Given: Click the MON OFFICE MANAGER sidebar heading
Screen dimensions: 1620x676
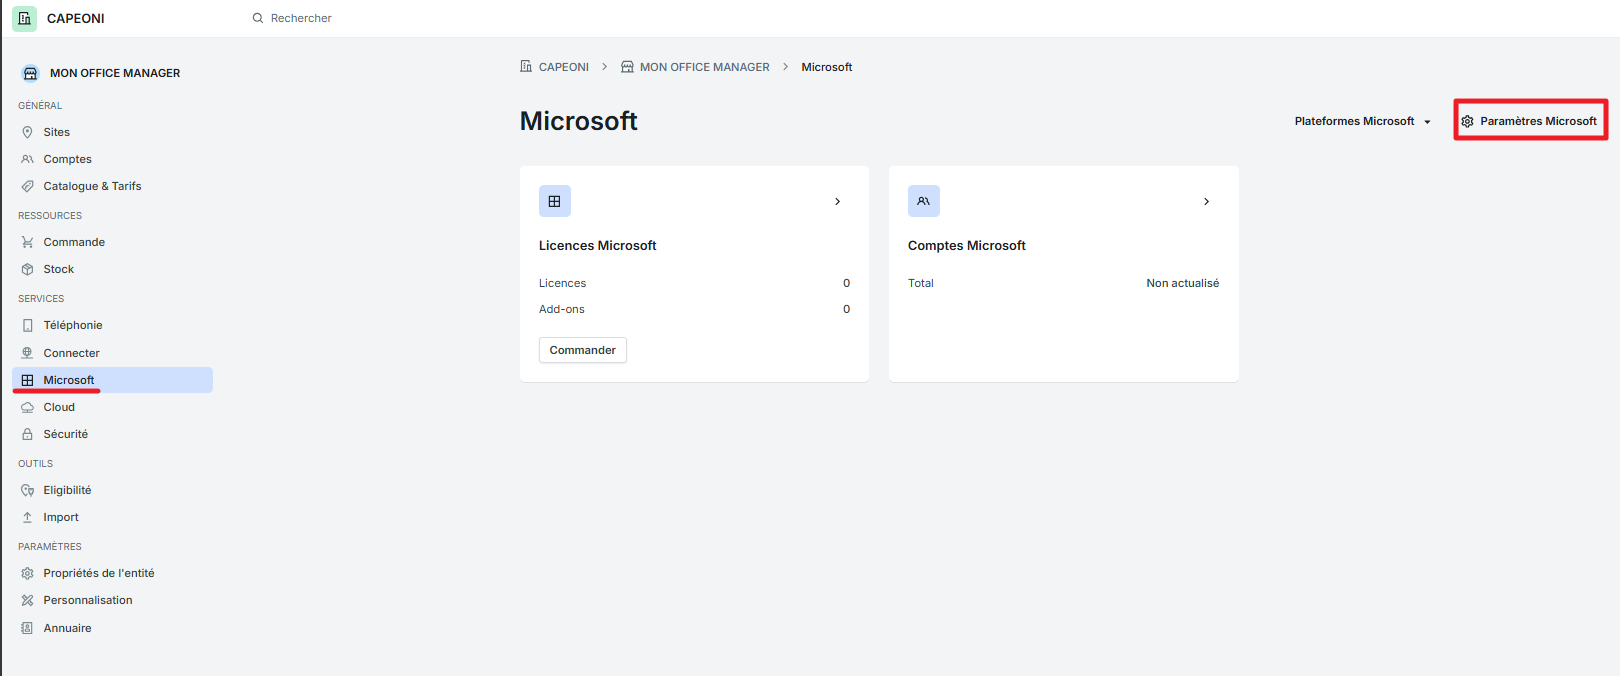Looking at the screenshot, I should pyautogui.click(x=115, y=73).
